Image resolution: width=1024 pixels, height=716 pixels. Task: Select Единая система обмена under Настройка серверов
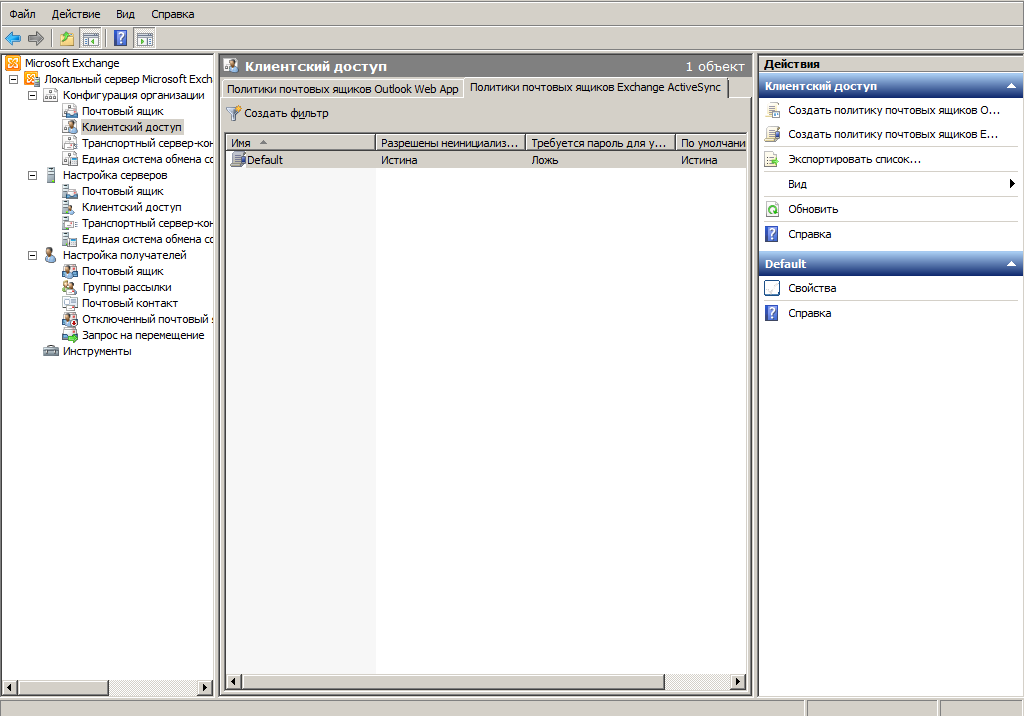147,239
